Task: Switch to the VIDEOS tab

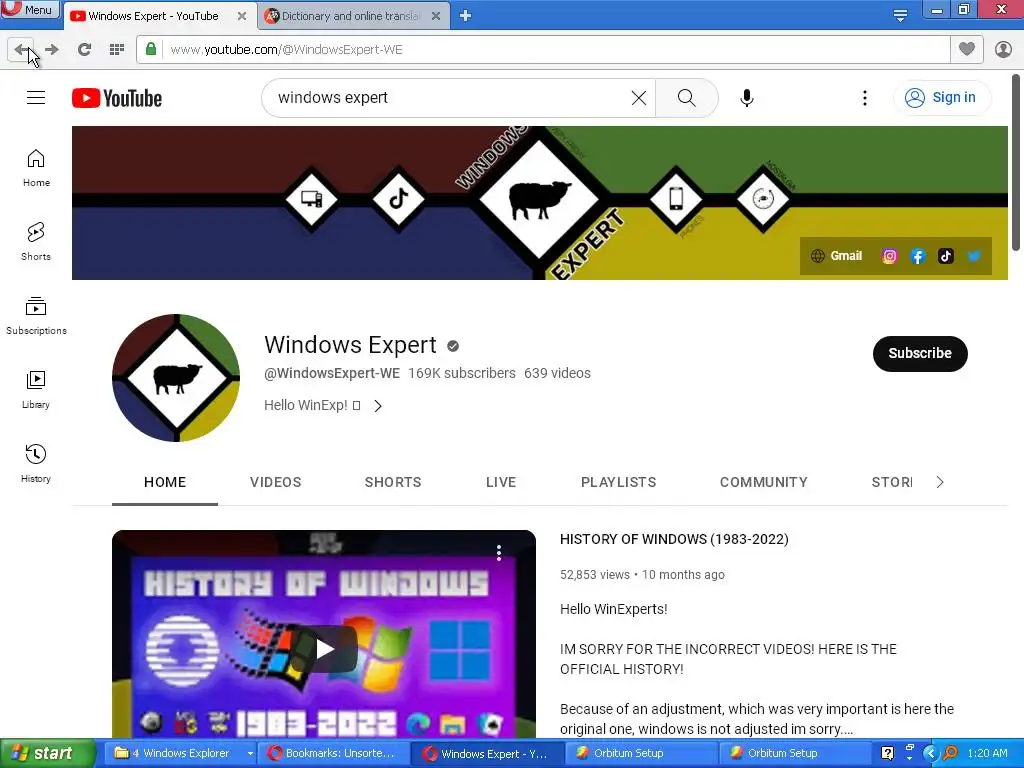Action: coord(276,483)
